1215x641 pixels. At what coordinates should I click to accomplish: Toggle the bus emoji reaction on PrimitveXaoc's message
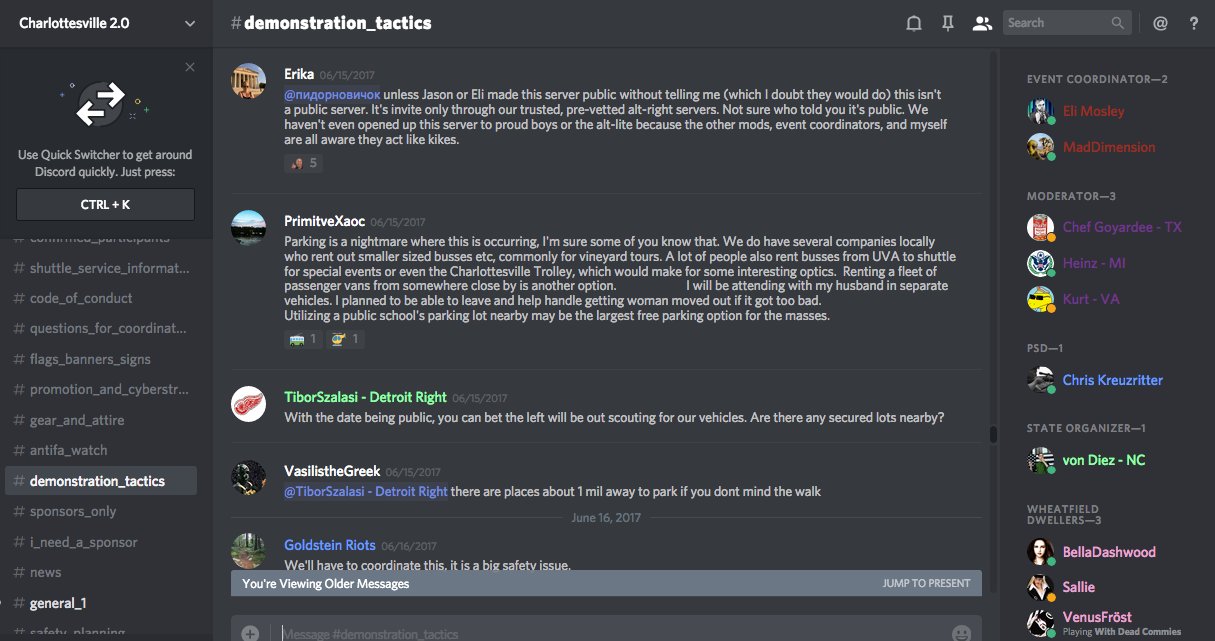pos(302,339)
